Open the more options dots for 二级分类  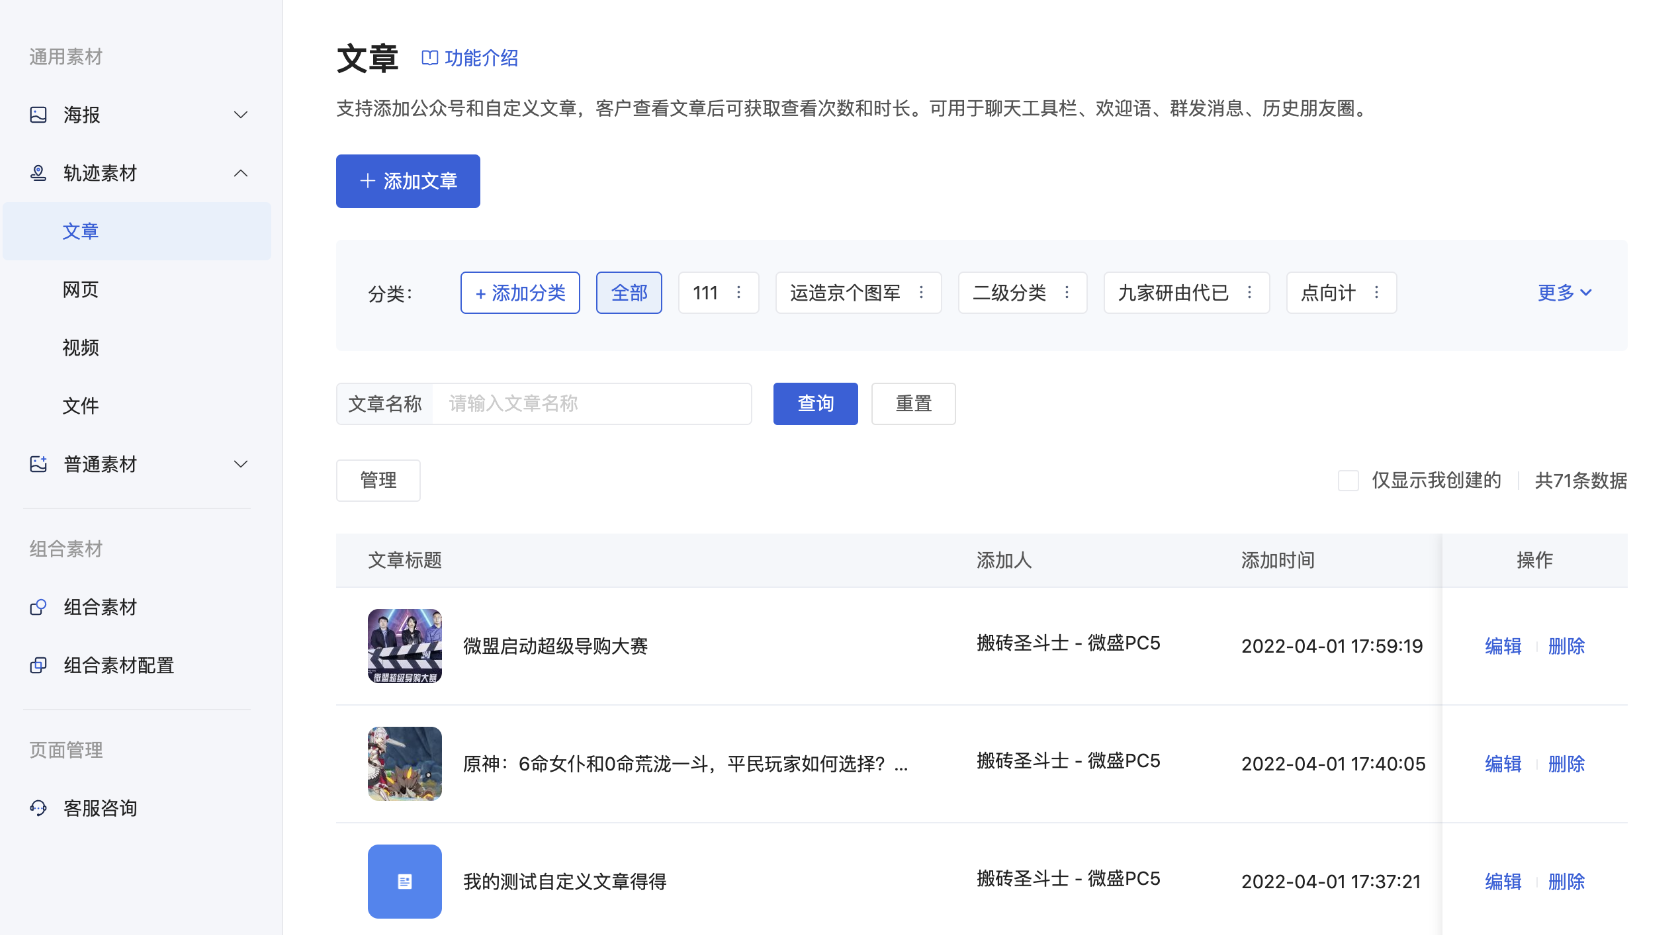point(1067,293)
